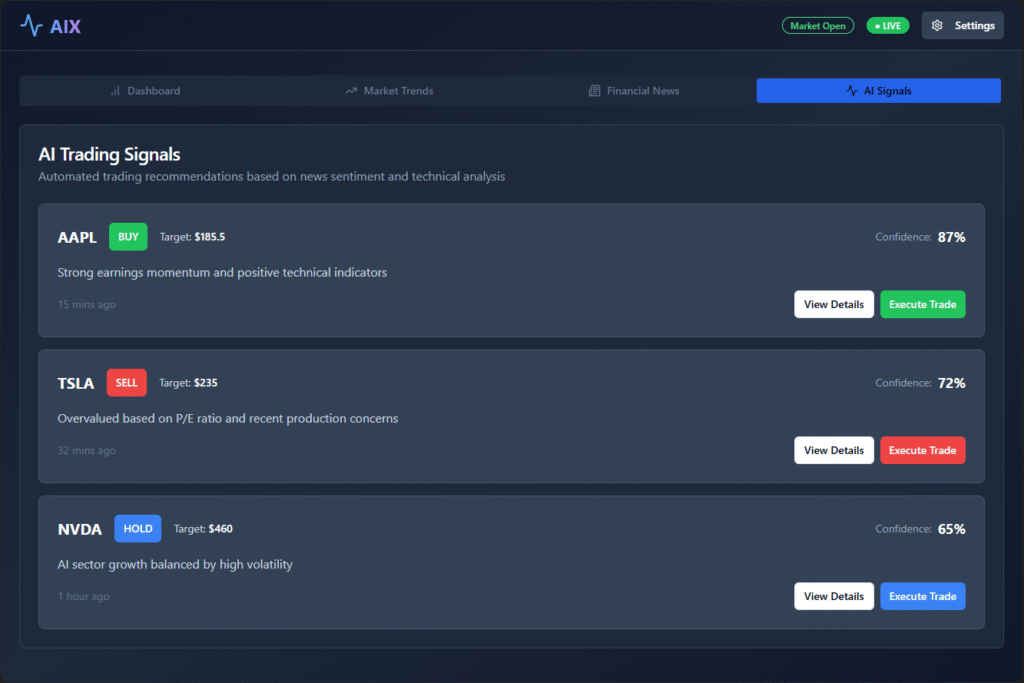Click the LIVE indicator badge

[x=888, y=25]
